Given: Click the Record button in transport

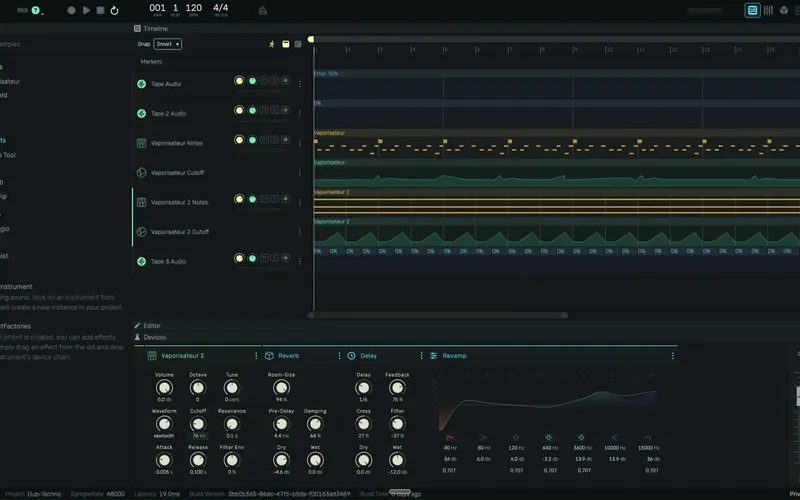Looking at the screenshot, I should [x=71, y=10].
